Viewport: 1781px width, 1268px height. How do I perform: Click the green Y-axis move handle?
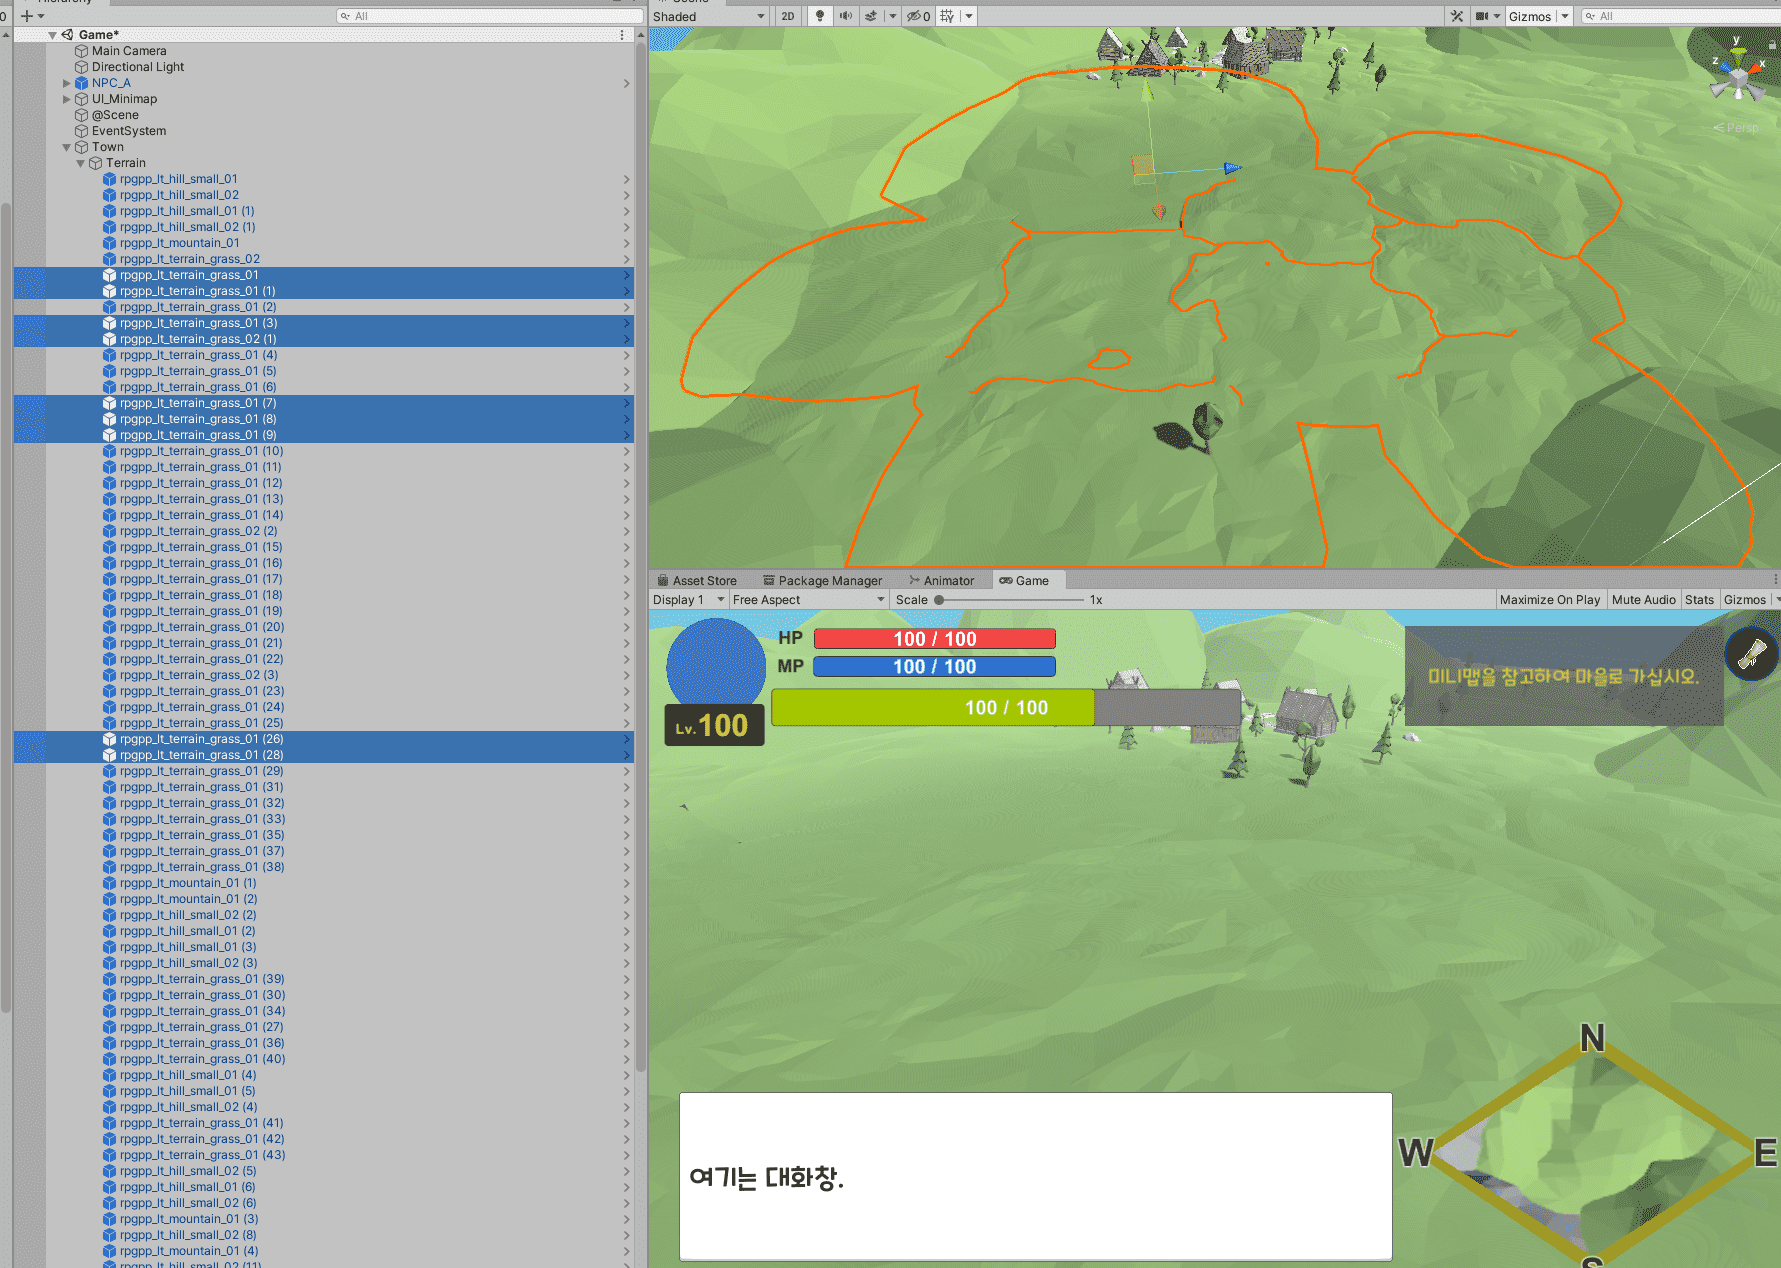coord(1147,91)
